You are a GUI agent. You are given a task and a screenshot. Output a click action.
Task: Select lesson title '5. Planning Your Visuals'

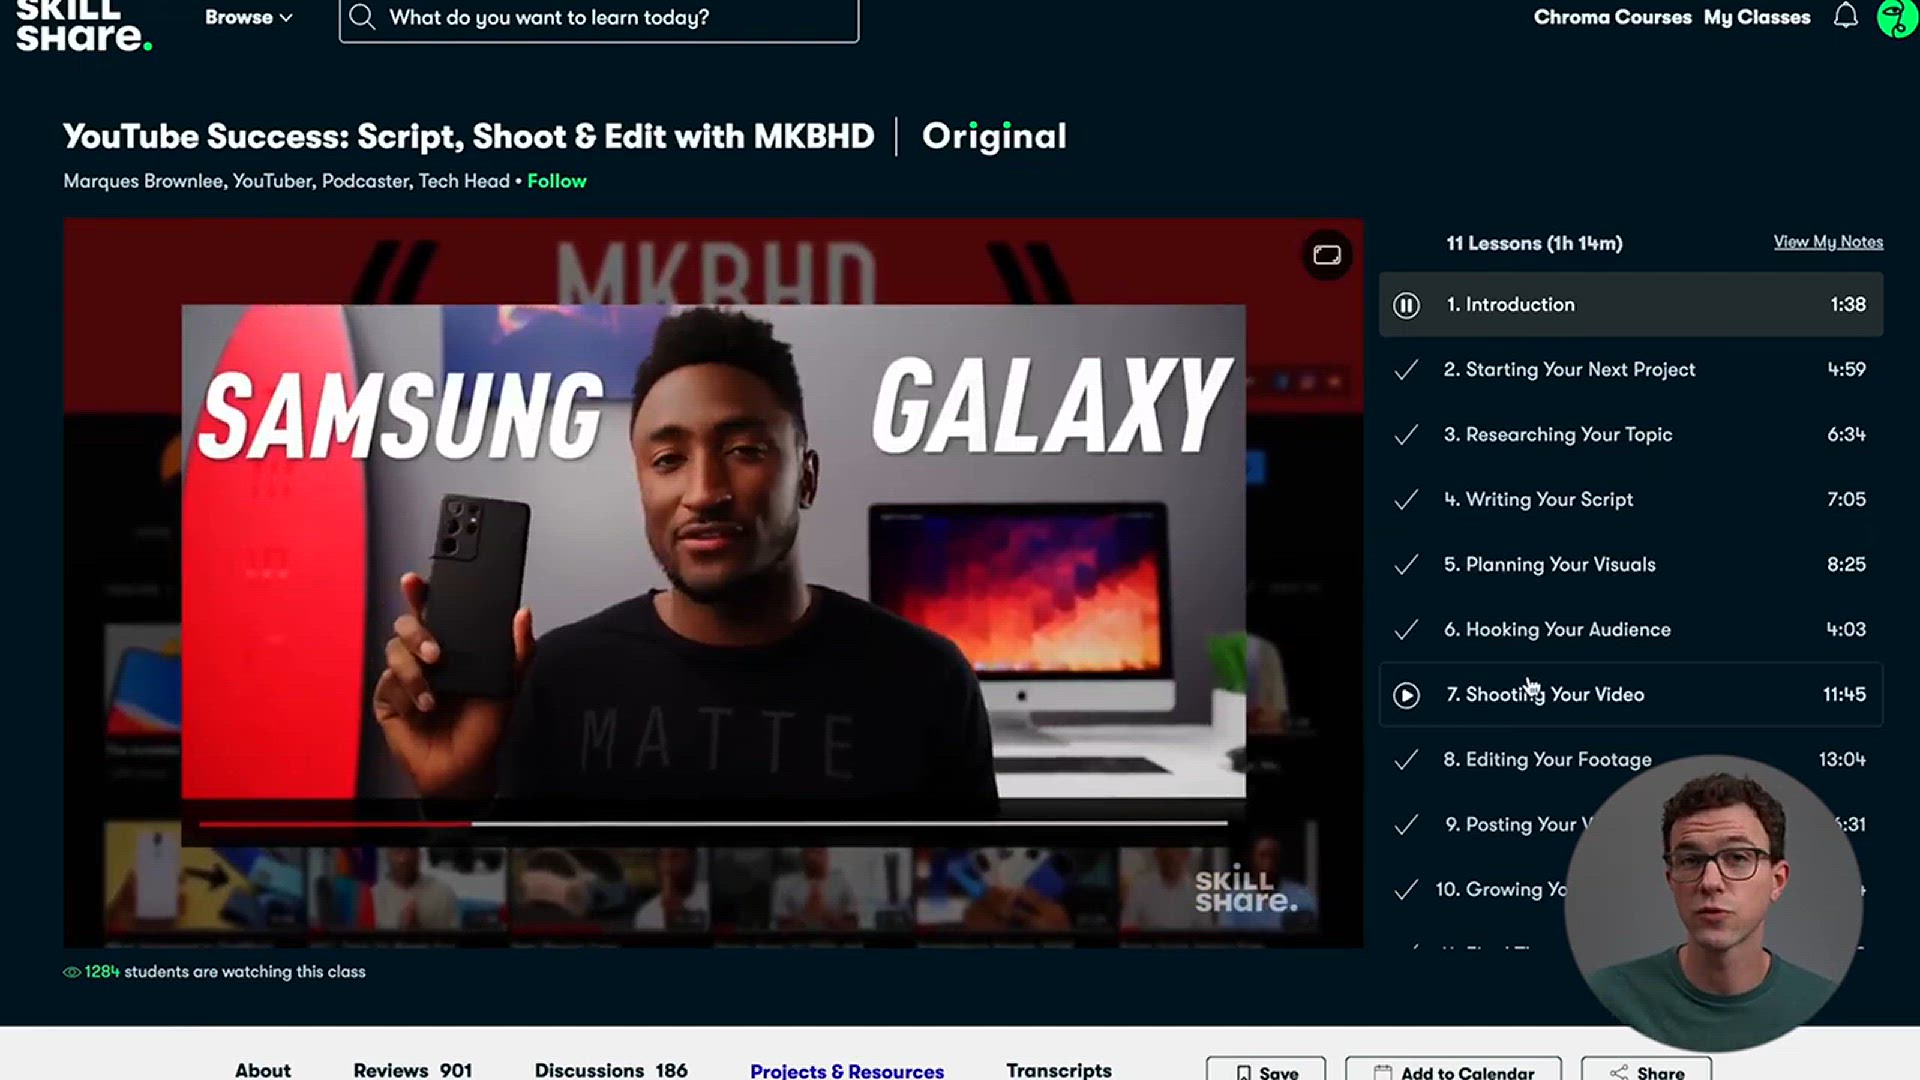[x=1549, y=565]
